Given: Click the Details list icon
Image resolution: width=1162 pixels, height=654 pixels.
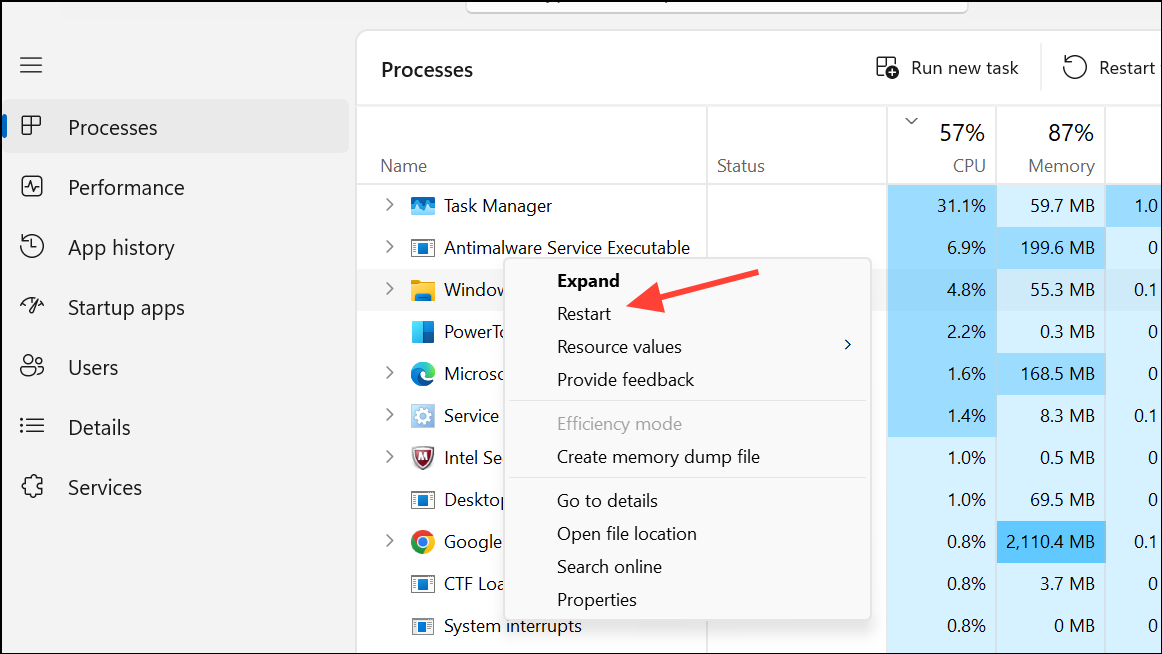Looking at the screenshot, I should (x=32, y=426).
